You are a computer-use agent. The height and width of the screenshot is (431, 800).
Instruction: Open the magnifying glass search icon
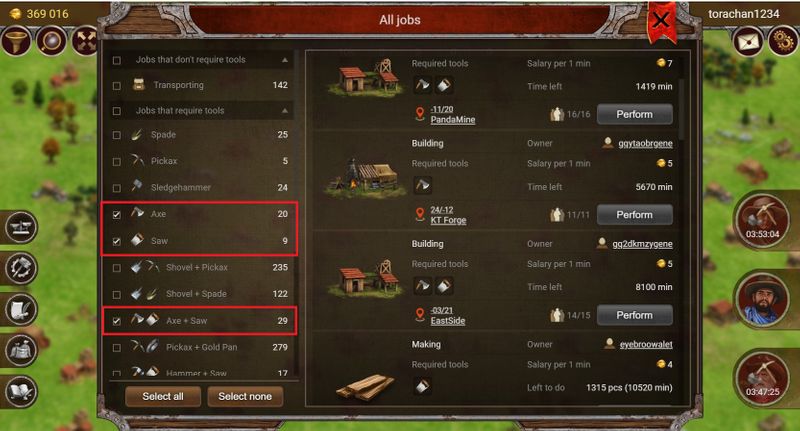click(x=52, y=41)
